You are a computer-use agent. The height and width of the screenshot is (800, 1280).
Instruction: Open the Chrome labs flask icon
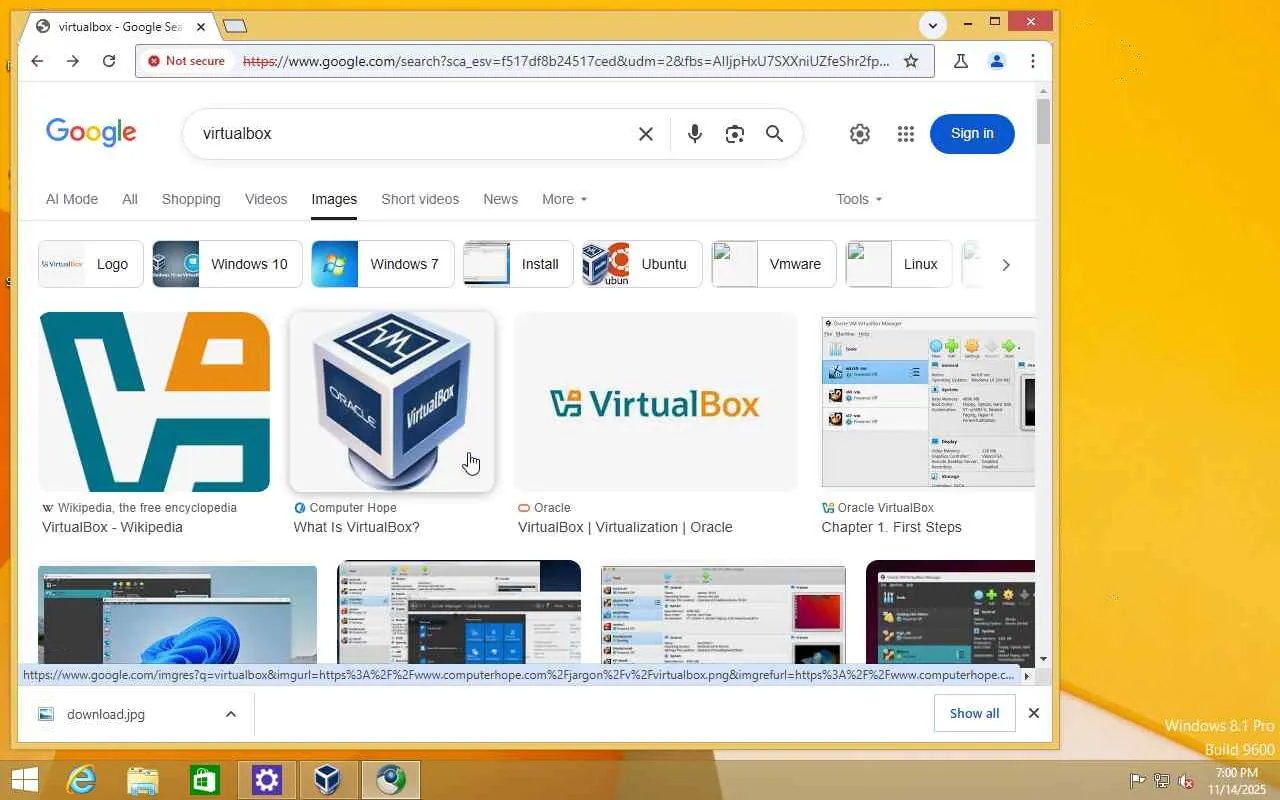[961, 61]
